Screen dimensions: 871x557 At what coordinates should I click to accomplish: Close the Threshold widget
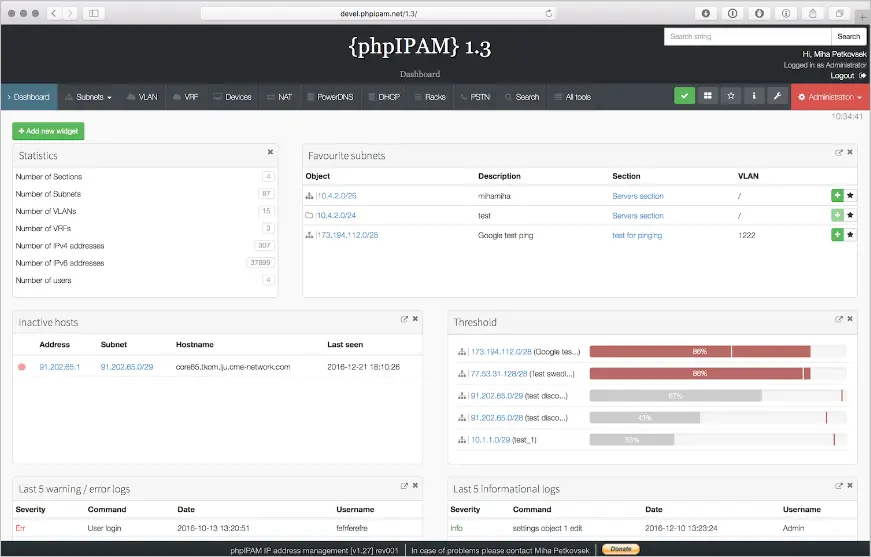click(850, 318)
